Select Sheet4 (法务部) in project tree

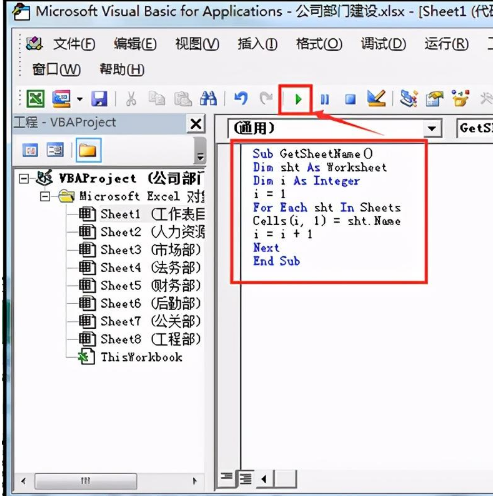140,268
